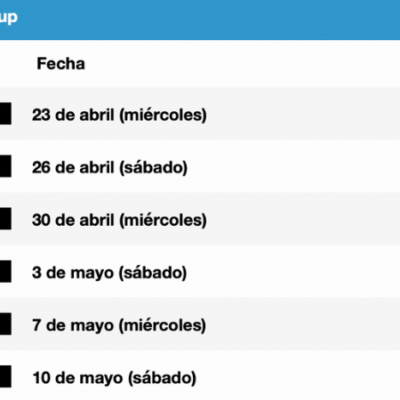Select the black square beside 10 de mayo
The image size is (400, 400).
[x=6, y=377]
